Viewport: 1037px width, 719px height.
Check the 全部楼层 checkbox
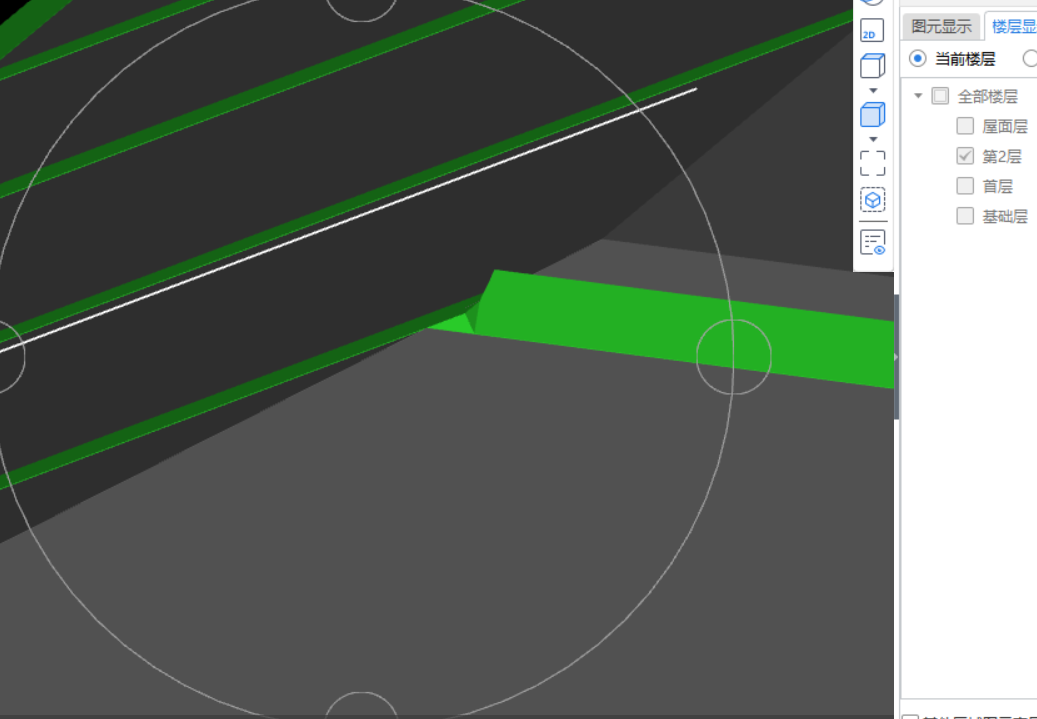940,96
